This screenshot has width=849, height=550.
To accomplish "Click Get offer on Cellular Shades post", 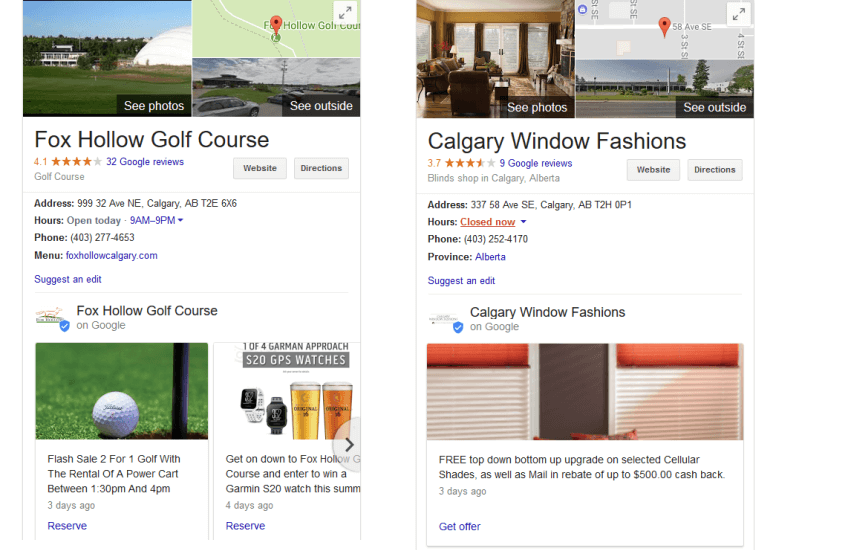I will point(460,527).
